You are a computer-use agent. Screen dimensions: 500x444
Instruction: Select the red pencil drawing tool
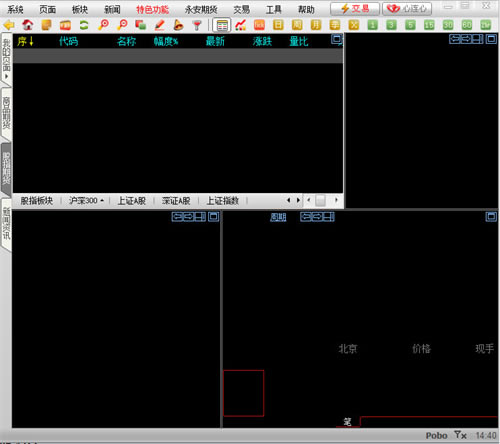(x=160, y=25)
